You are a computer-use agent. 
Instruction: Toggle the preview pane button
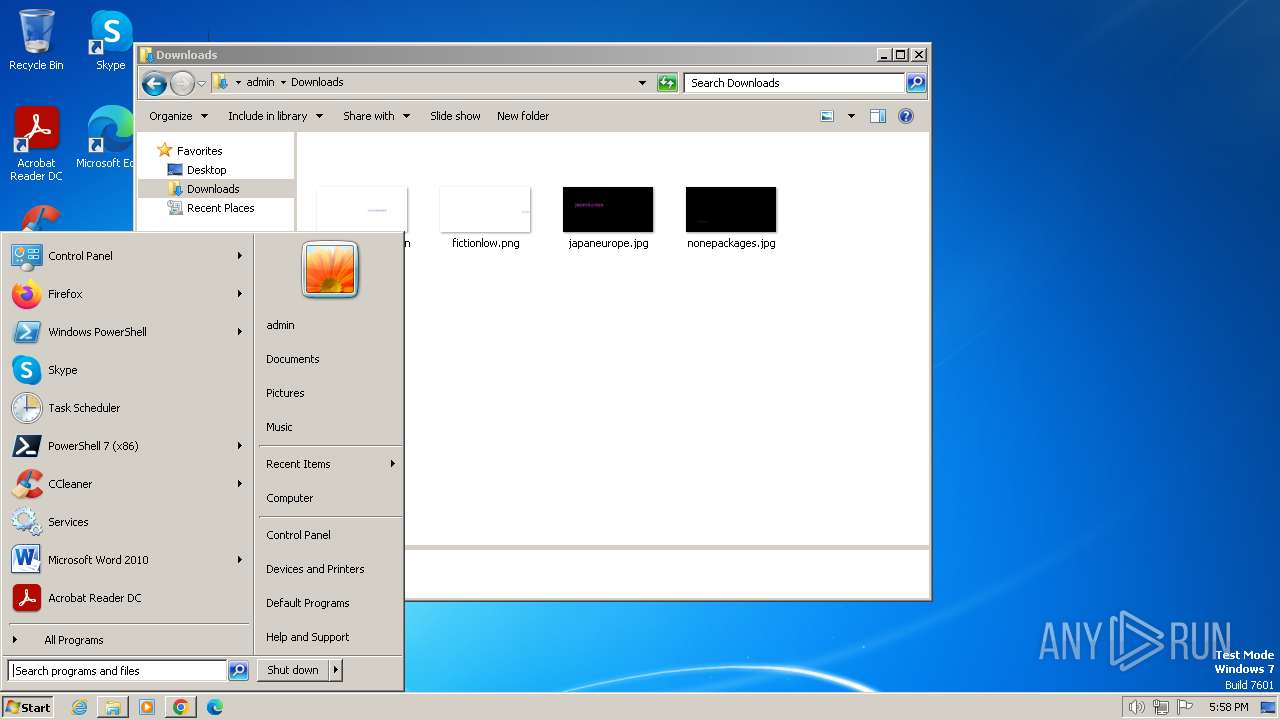(878, 116)
